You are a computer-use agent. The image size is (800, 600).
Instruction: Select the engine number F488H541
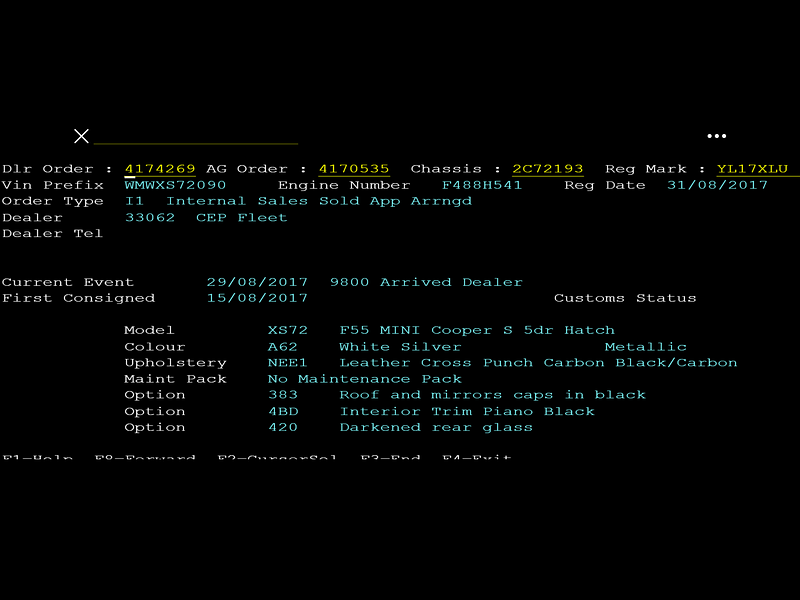[x=482, y=185]
